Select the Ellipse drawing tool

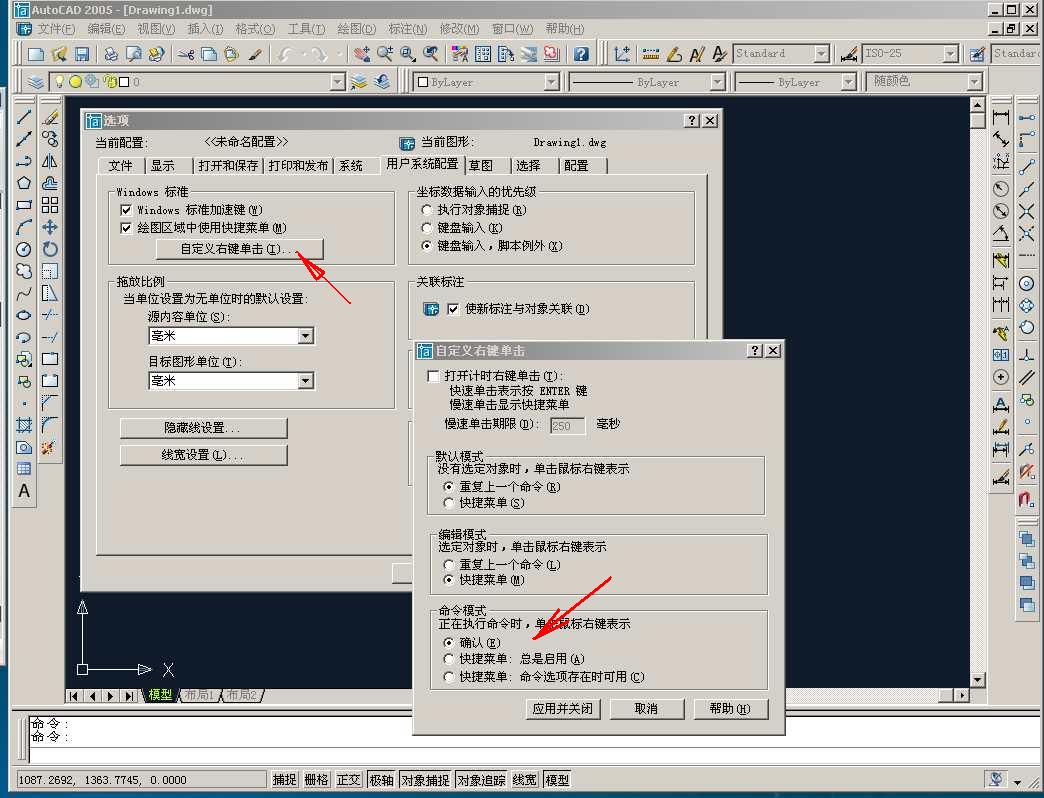[x=24, y=315]
